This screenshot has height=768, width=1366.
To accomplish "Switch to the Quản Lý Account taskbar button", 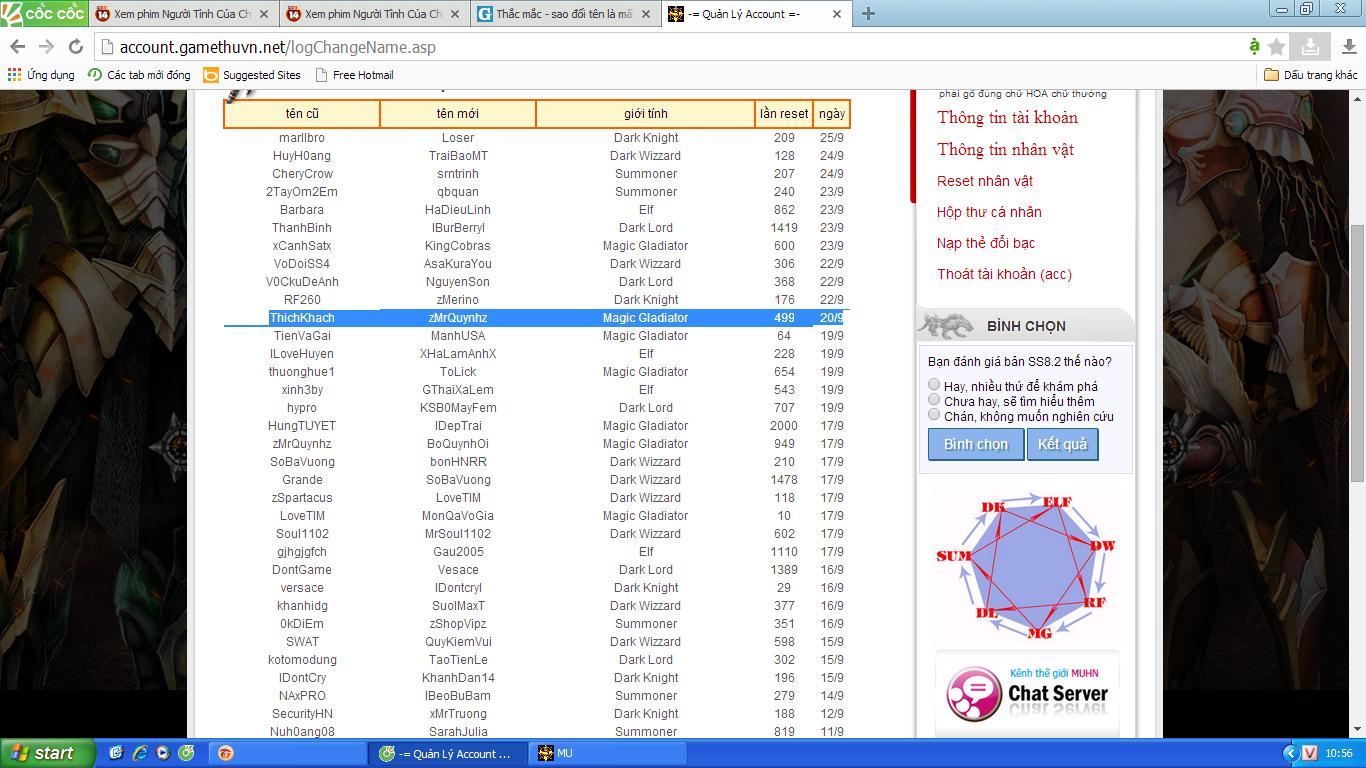I will 448,753.
